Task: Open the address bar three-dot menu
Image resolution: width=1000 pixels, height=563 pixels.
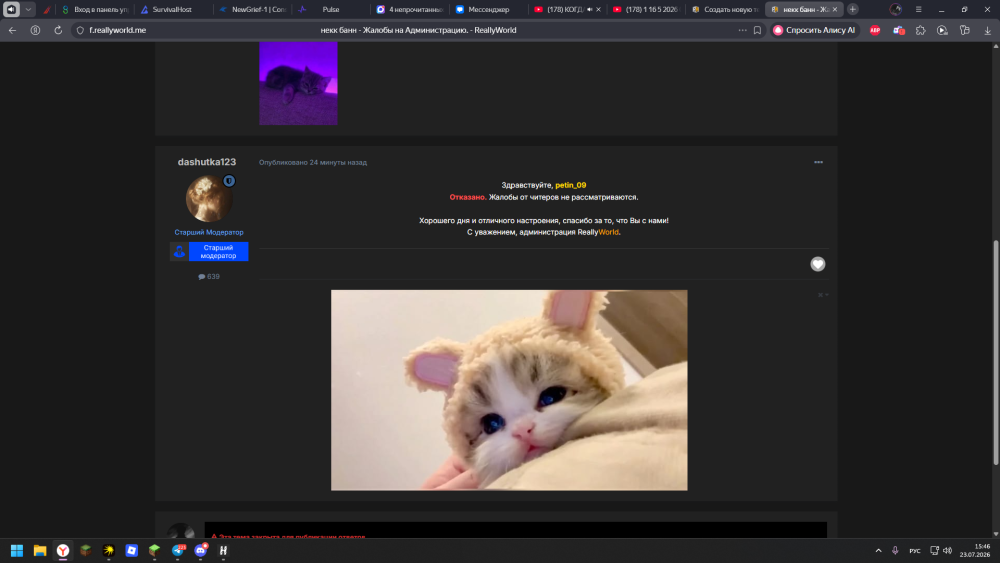Action: coord(742,30)
